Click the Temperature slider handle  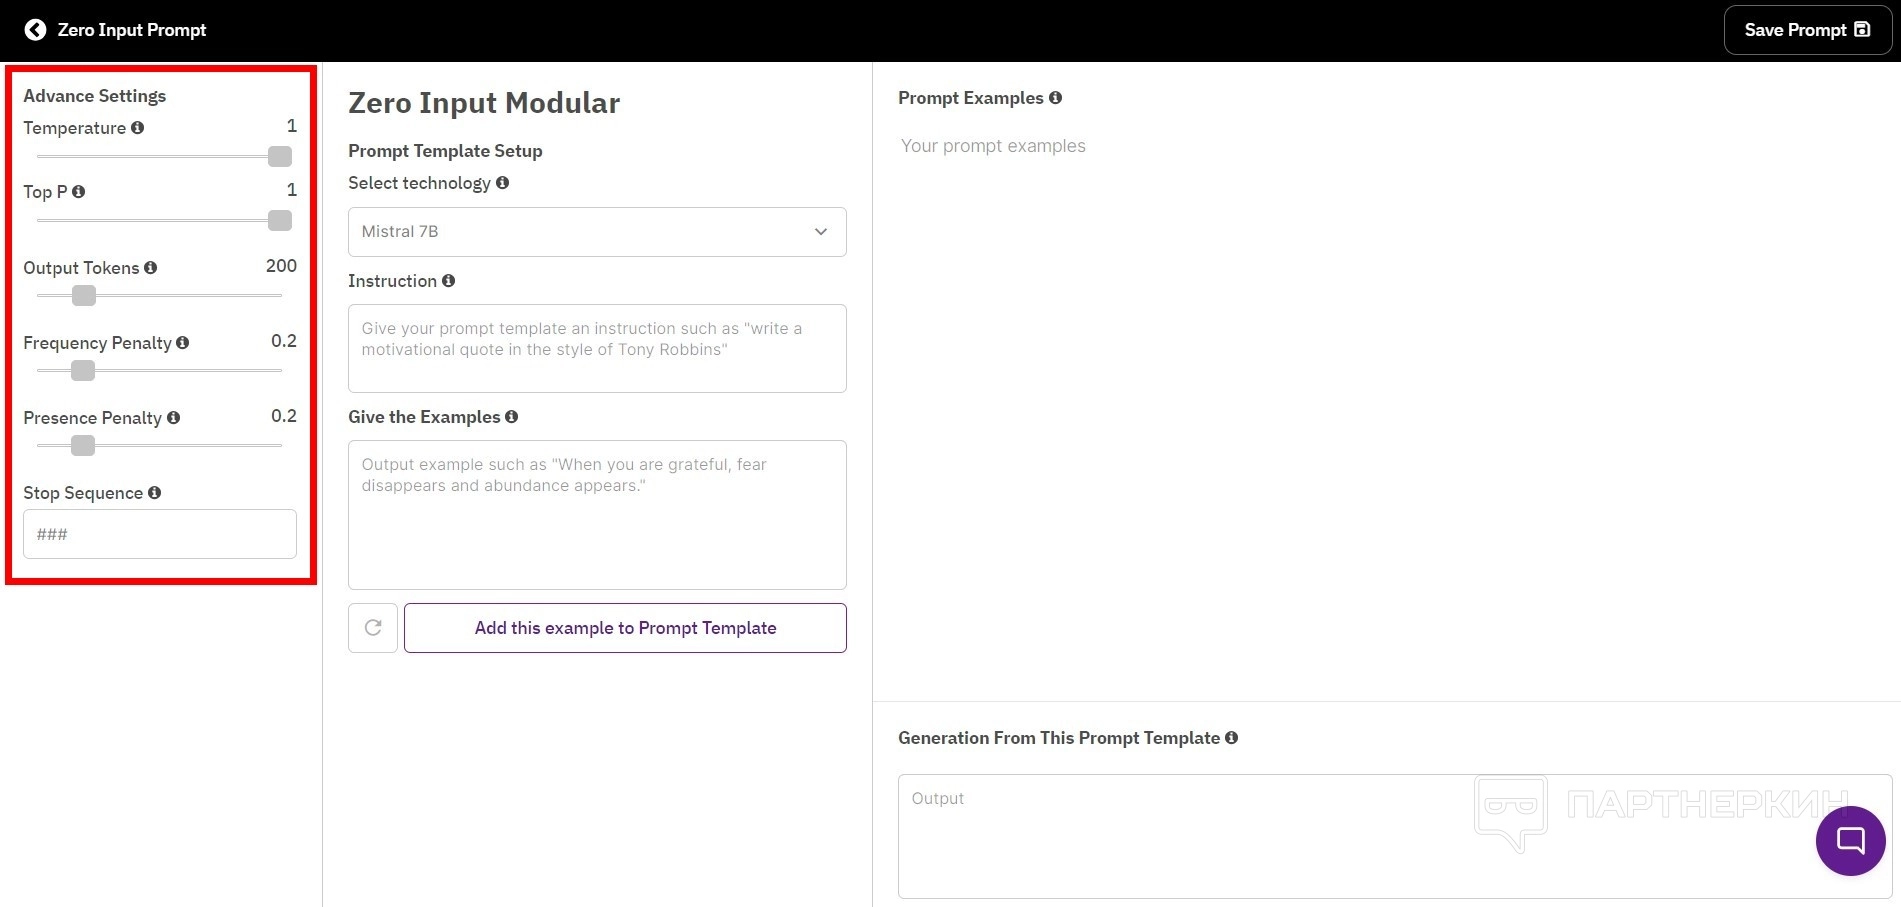pos(280,157)
